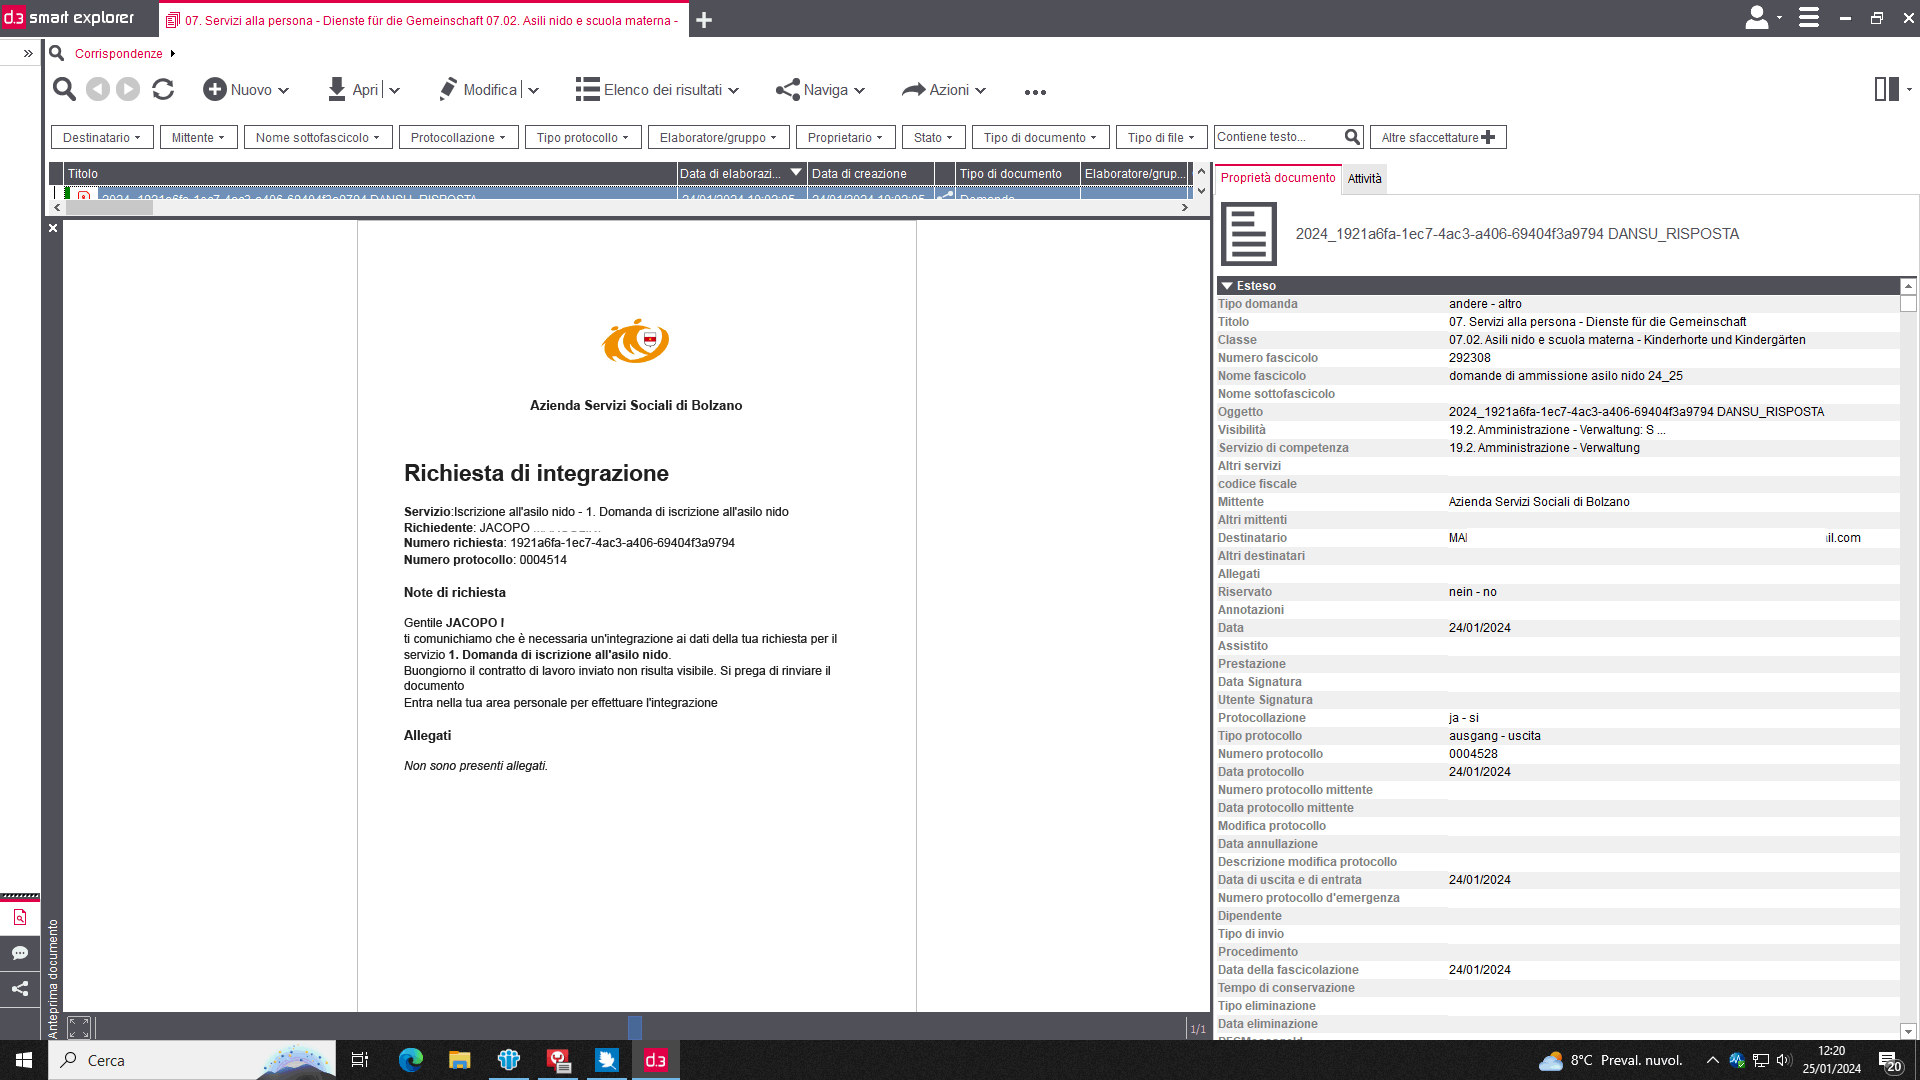Open the Azioni menu
The width and height of the screenshot is (1920, 1080).
pos(944,90)
